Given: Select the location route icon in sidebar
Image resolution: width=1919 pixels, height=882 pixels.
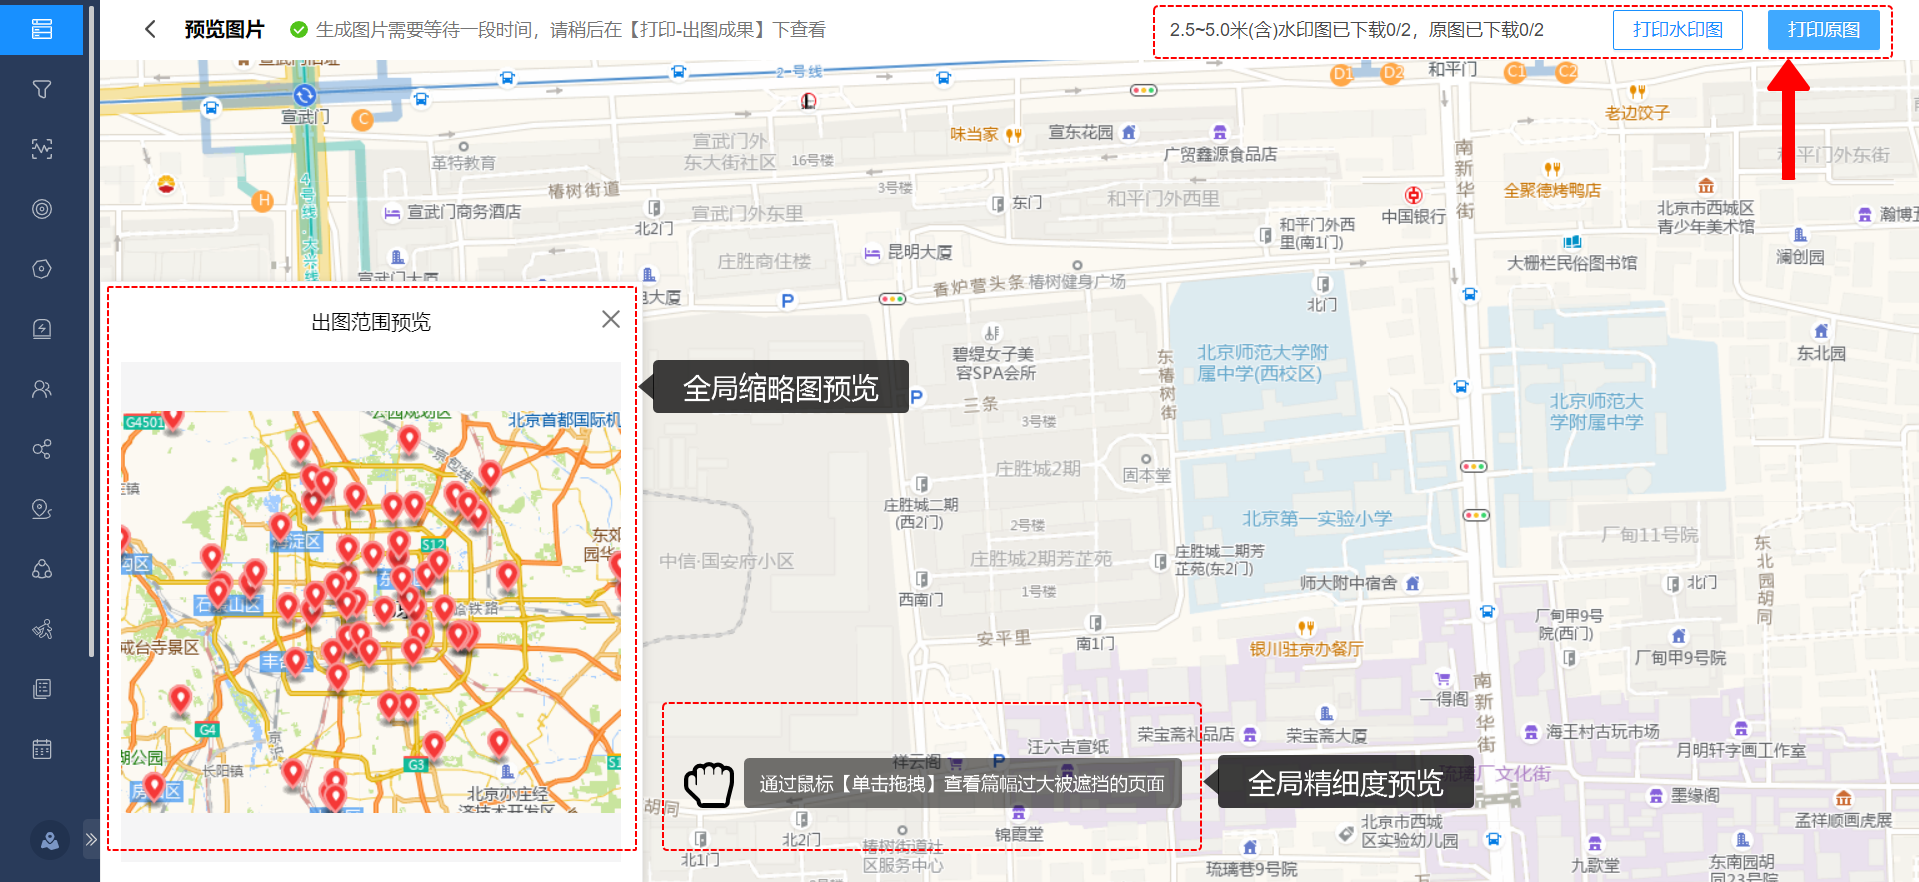Looking at the screenshot, I should (x=42, y=509).
